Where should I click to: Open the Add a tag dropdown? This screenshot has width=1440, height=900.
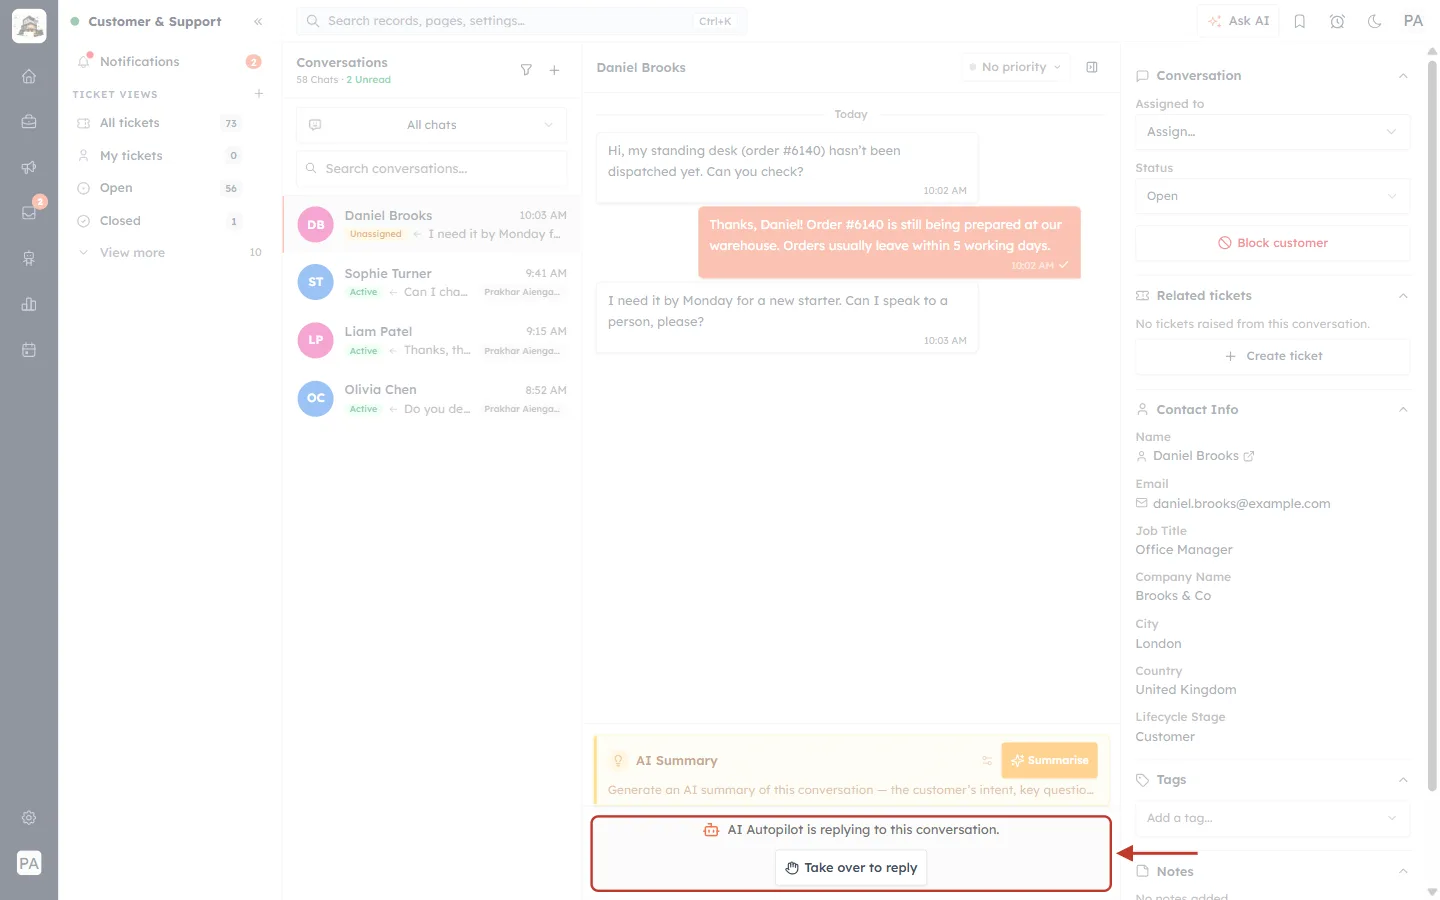(1272, 818)
